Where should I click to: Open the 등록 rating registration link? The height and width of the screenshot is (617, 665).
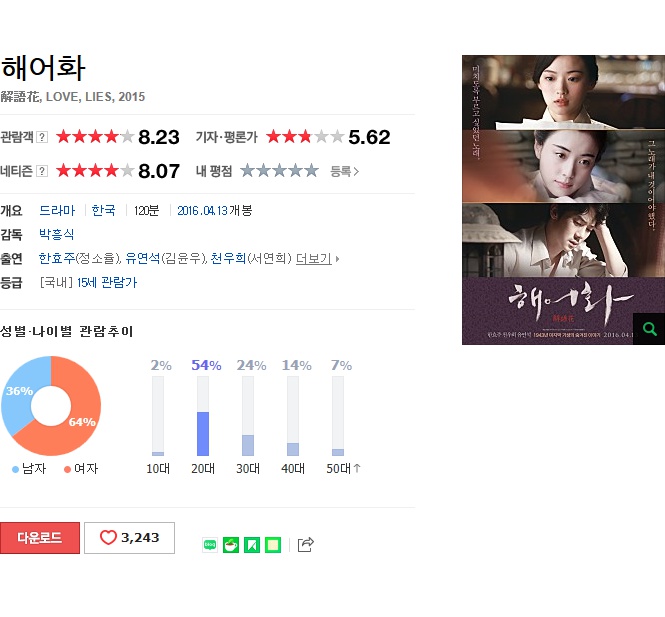(344, 171)
